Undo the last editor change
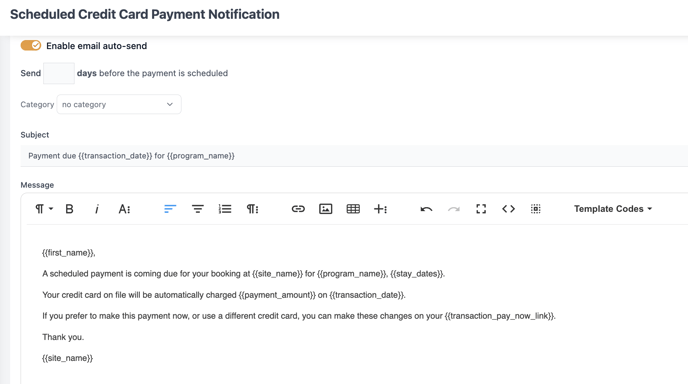 tap(426, 209)
